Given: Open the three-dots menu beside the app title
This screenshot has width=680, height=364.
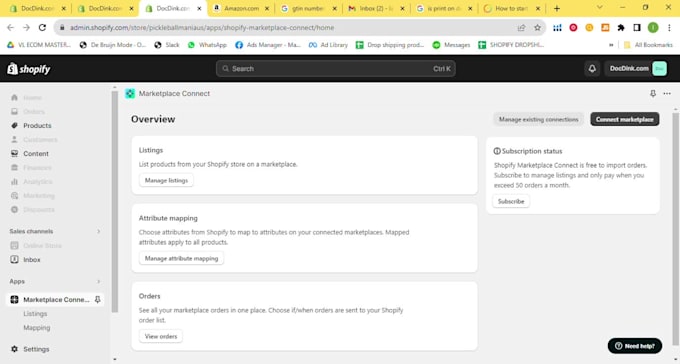Looking at the screenshot, I should (x=667, y=93).
